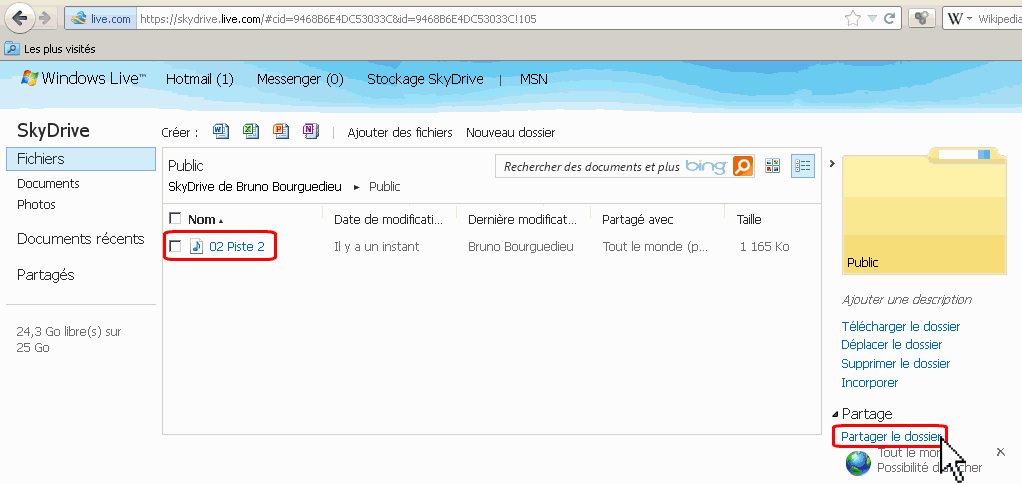Switch to details list view icon
The image size is (1022, 484).
click(x=803, y=166)
